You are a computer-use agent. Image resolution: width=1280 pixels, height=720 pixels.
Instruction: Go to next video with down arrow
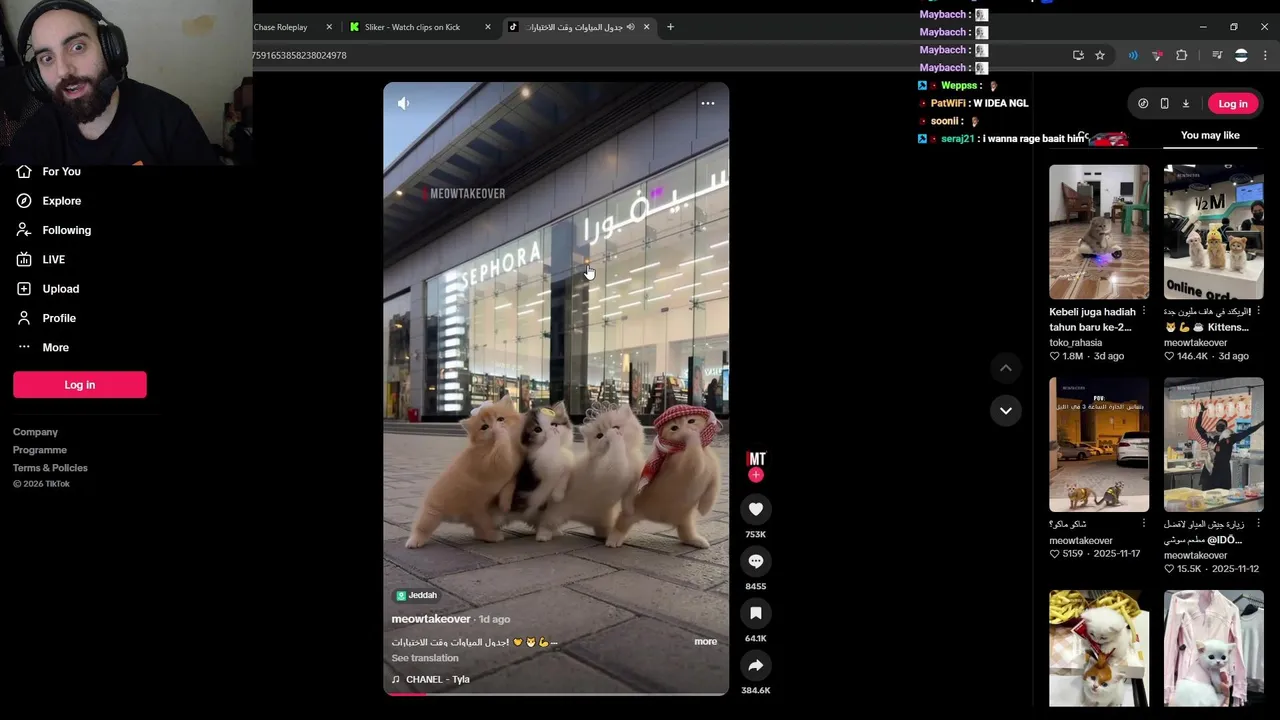(x=1006, y=410)
